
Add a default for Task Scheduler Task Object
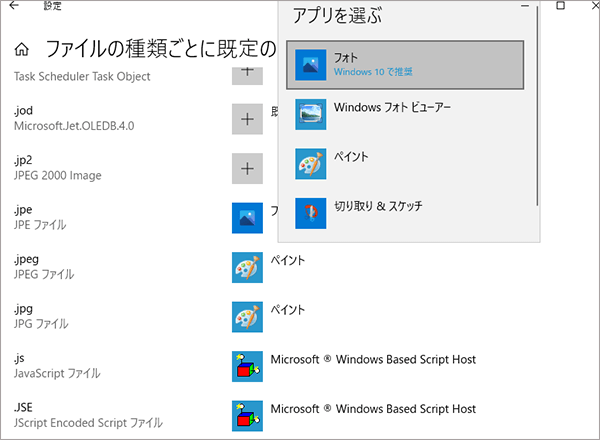point(247,76)
